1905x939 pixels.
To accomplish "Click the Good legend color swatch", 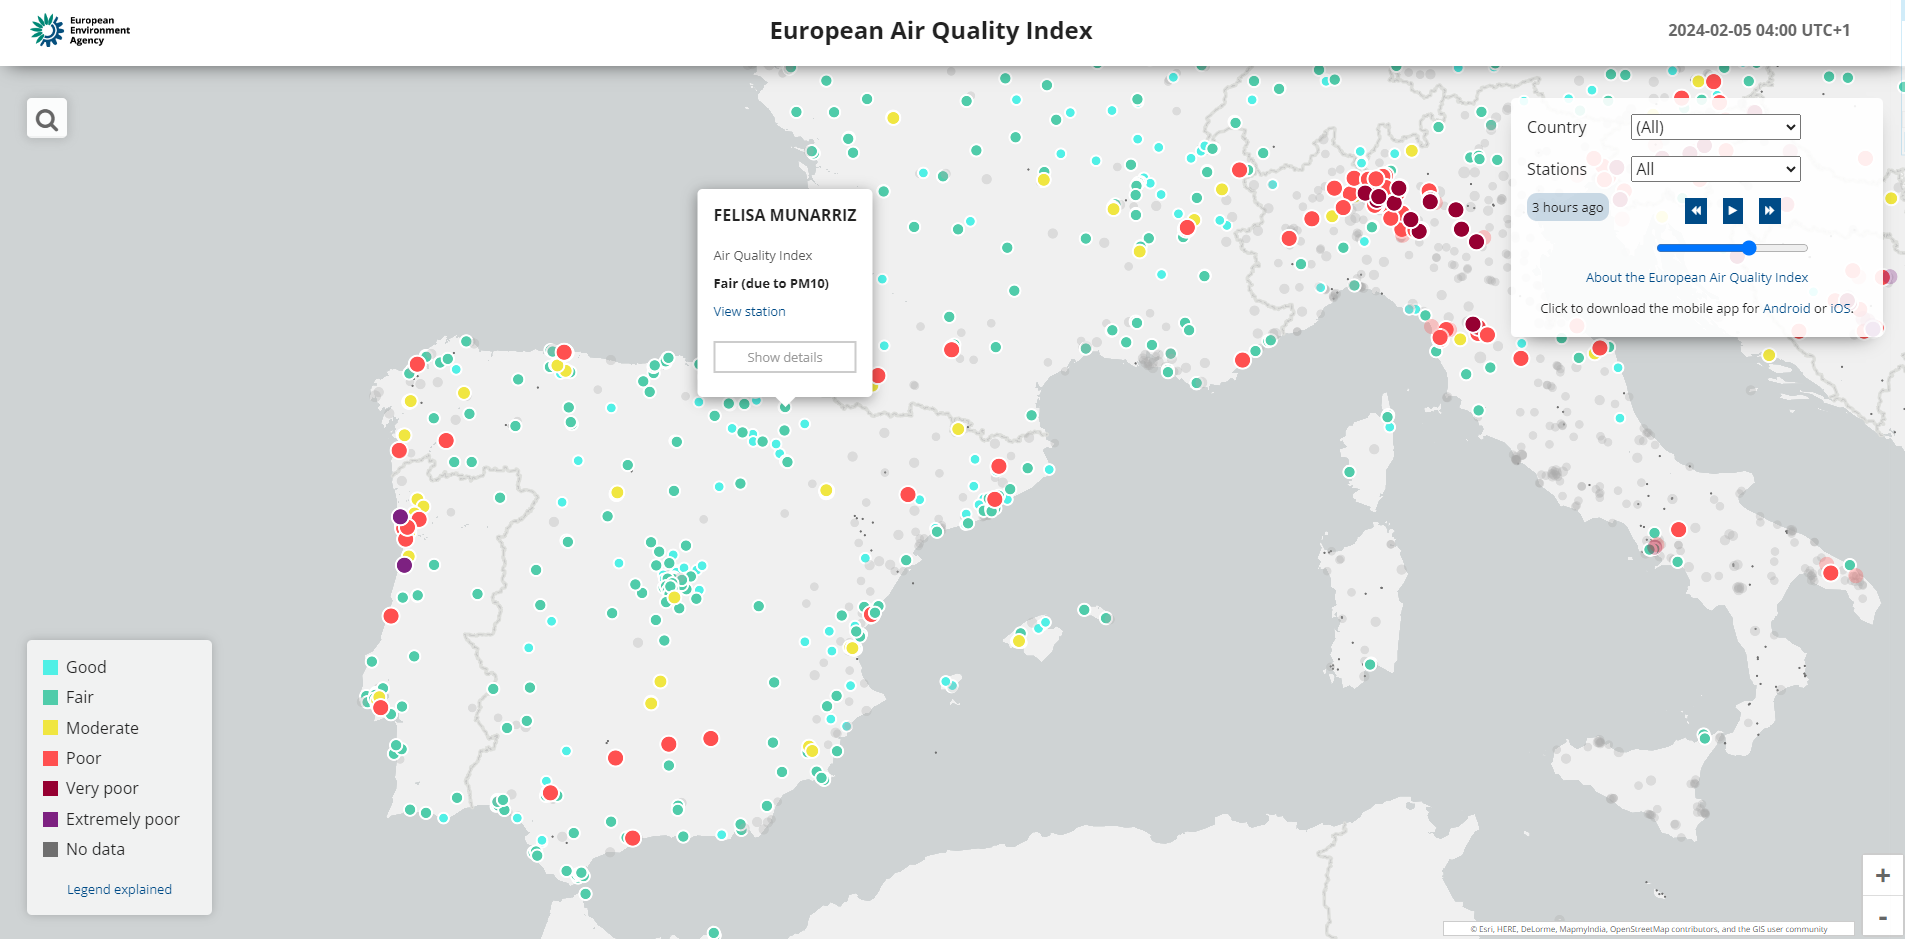I will click(51, 667).
